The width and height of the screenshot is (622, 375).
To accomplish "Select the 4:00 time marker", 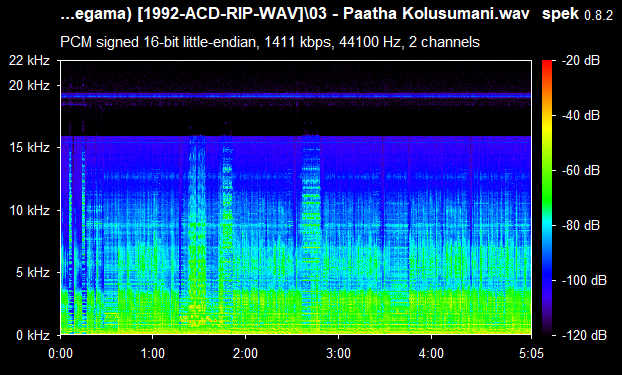I will click(x=432, y=353).
